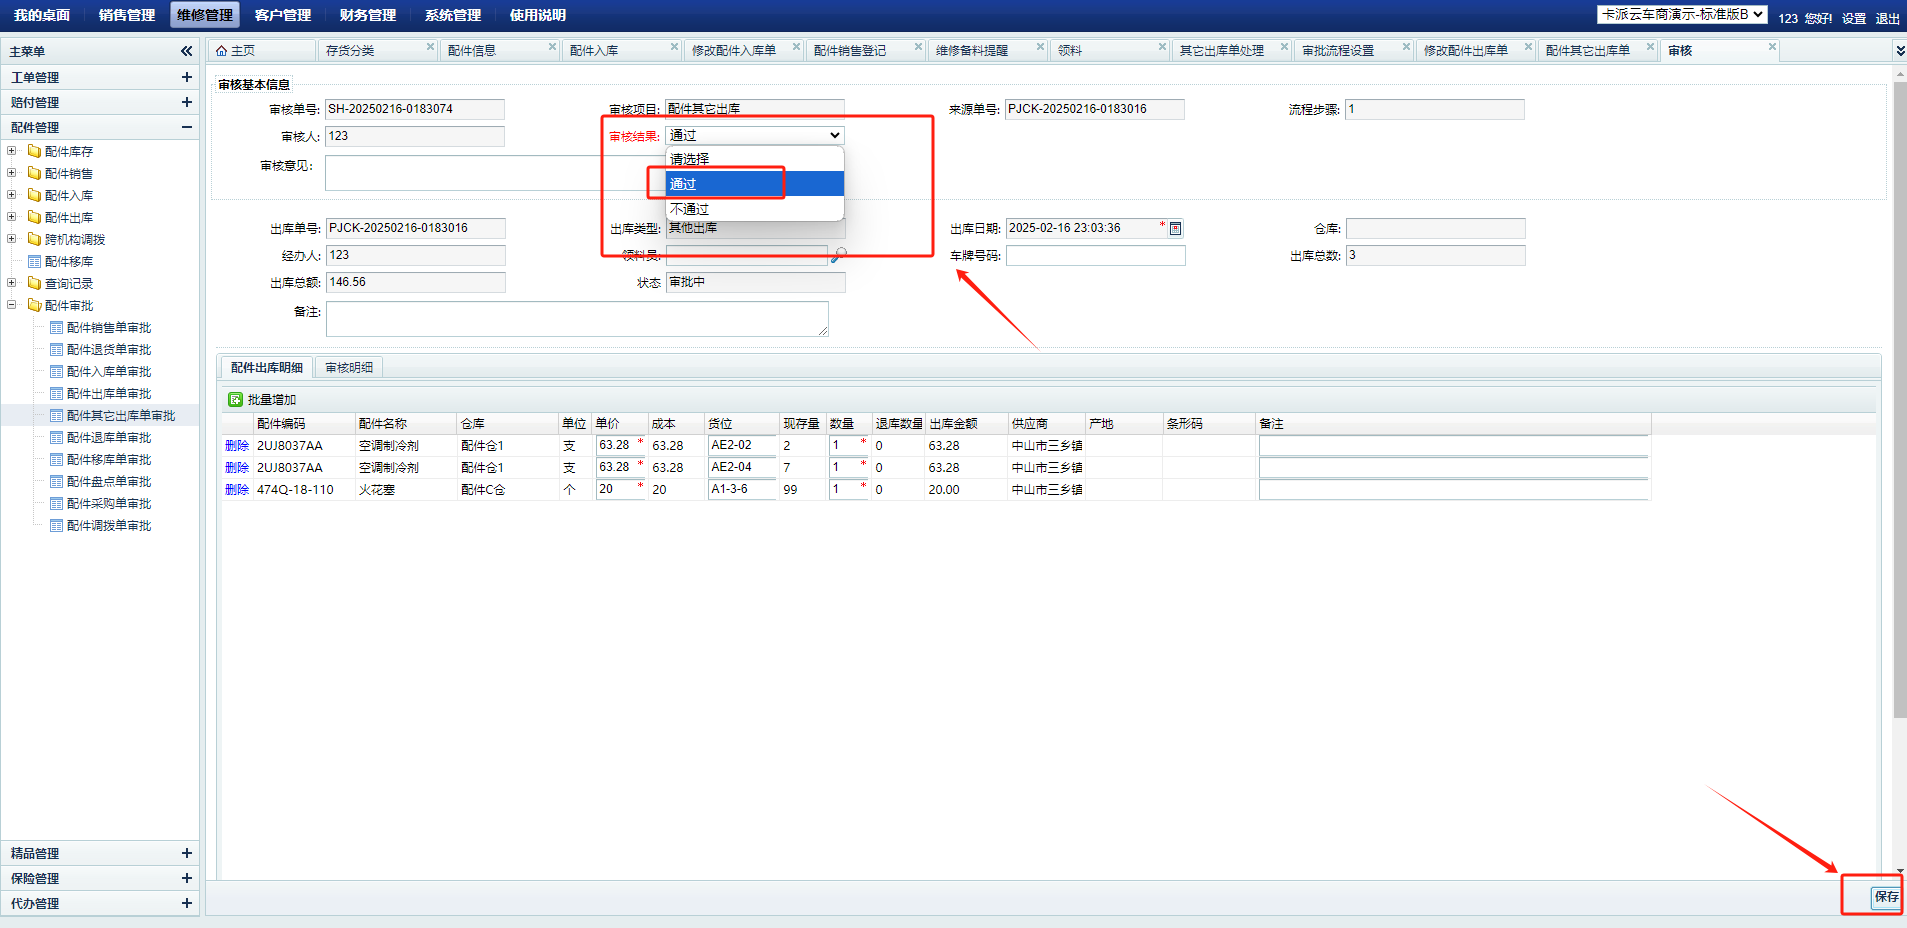Open the tab list overflow arrow
This screenshot has width=1907, height=928.
click(x=1899, y=51)
